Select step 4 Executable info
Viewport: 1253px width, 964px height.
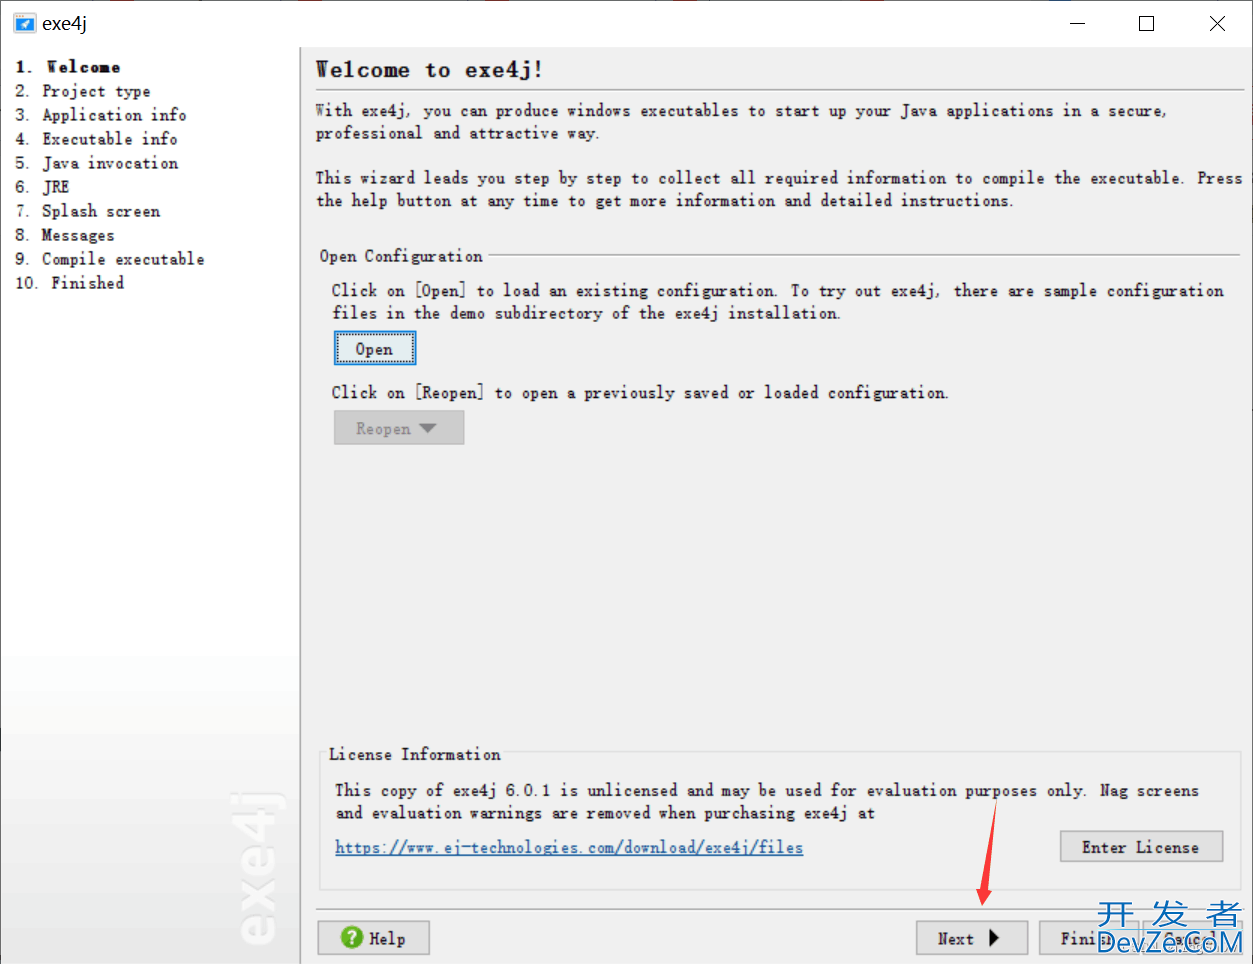coord(96,139)
